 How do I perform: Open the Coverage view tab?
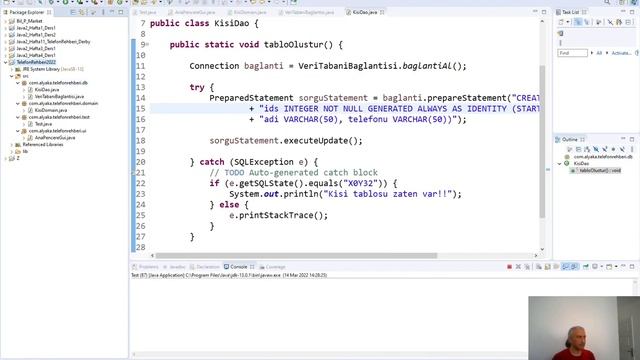pos(273,267)
